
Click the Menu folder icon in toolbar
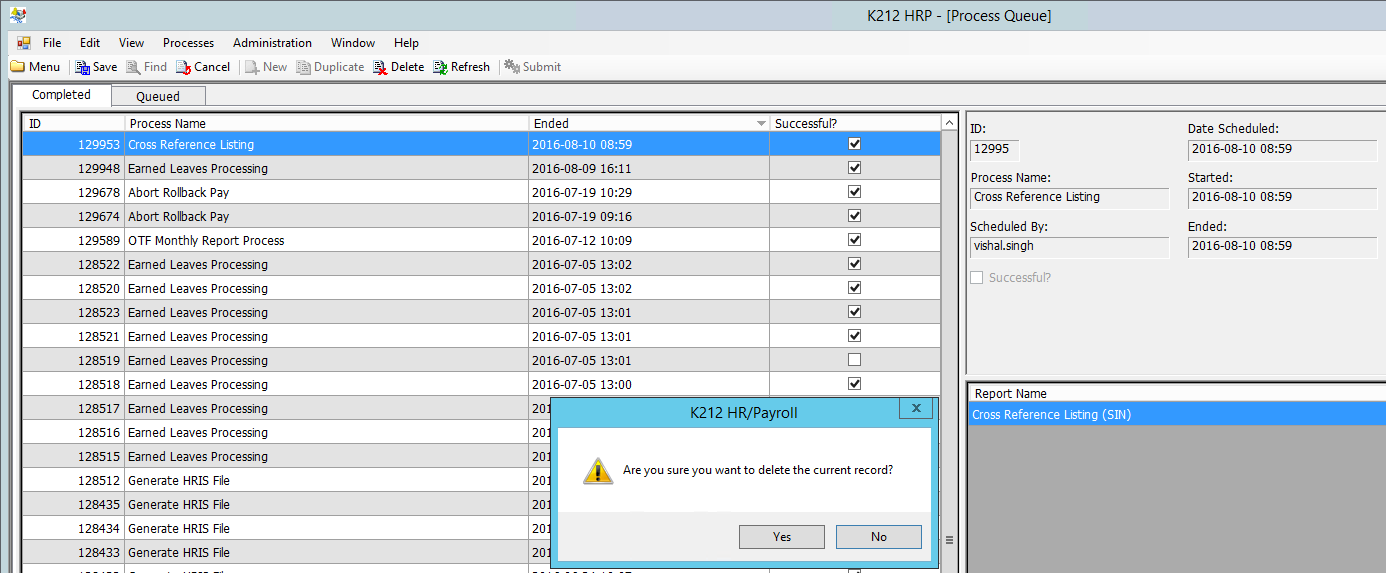point(17,67)
